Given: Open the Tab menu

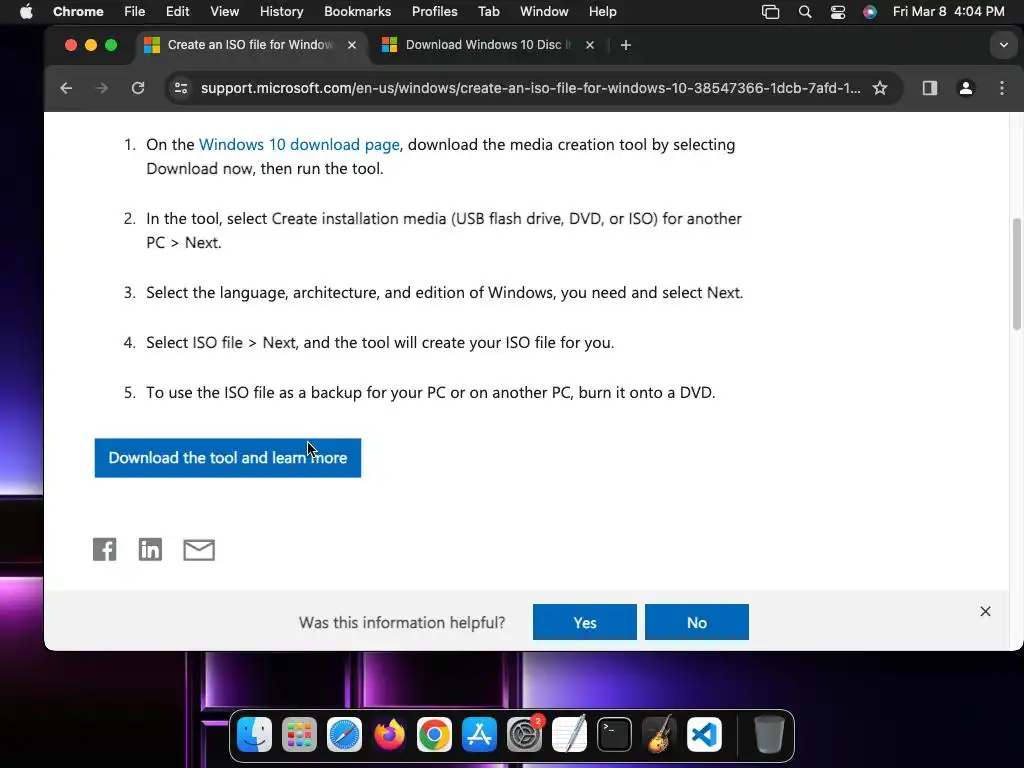Looking at the screenshot, I should tap(488, 12).
